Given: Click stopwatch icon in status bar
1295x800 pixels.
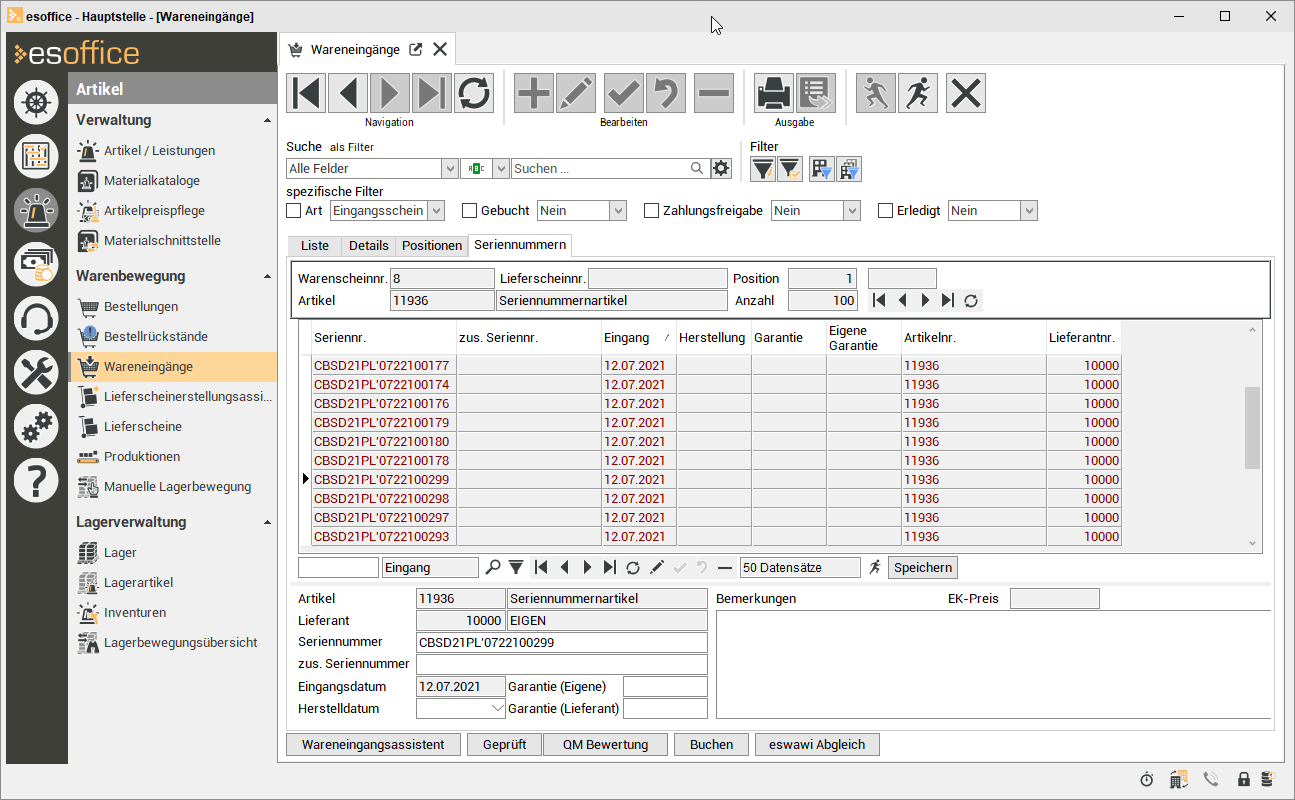Looking at the screenshot, I should coord(1147,779).
